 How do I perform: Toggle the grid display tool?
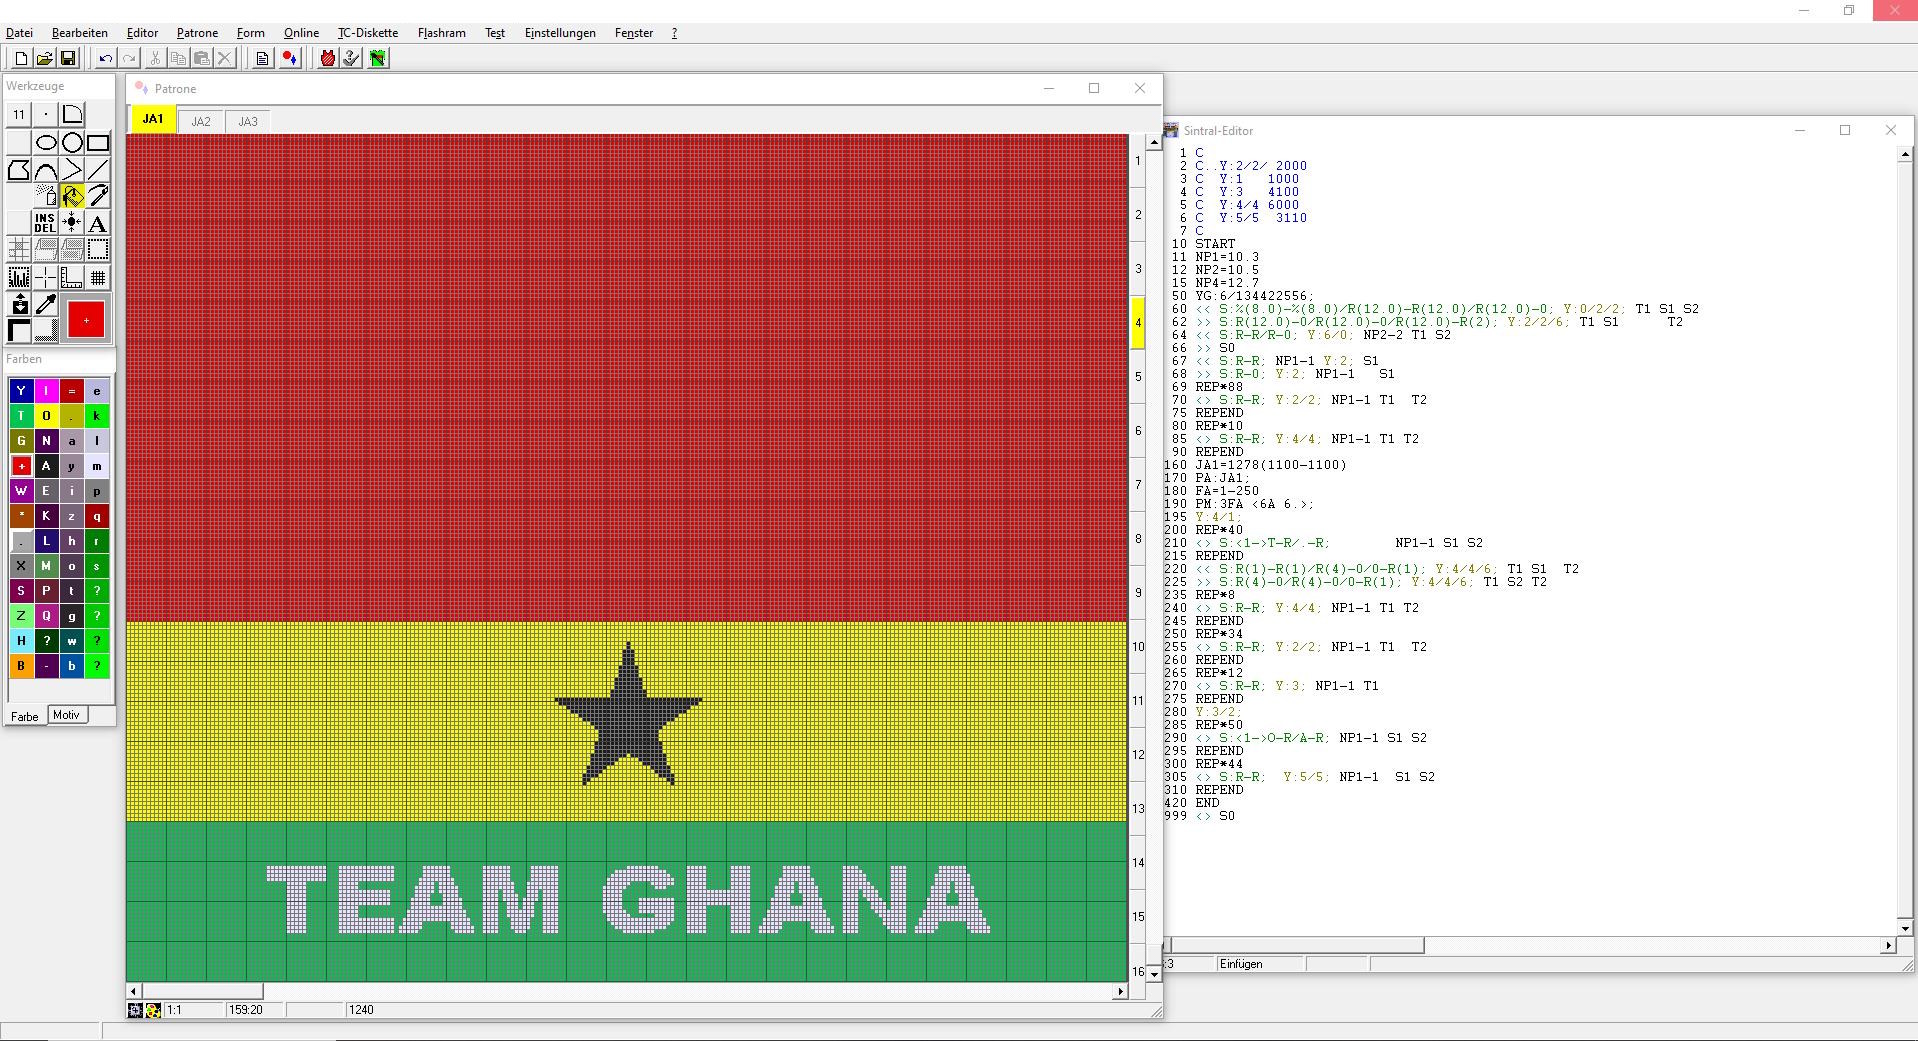coord(98,278)
